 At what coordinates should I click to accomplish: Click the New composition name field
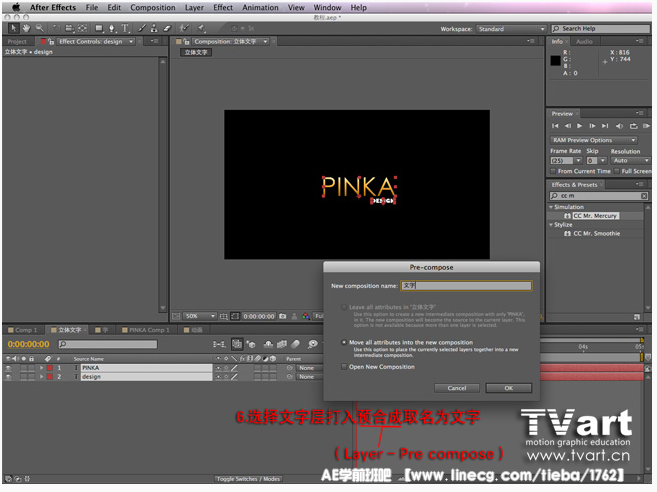coord(466,286)
